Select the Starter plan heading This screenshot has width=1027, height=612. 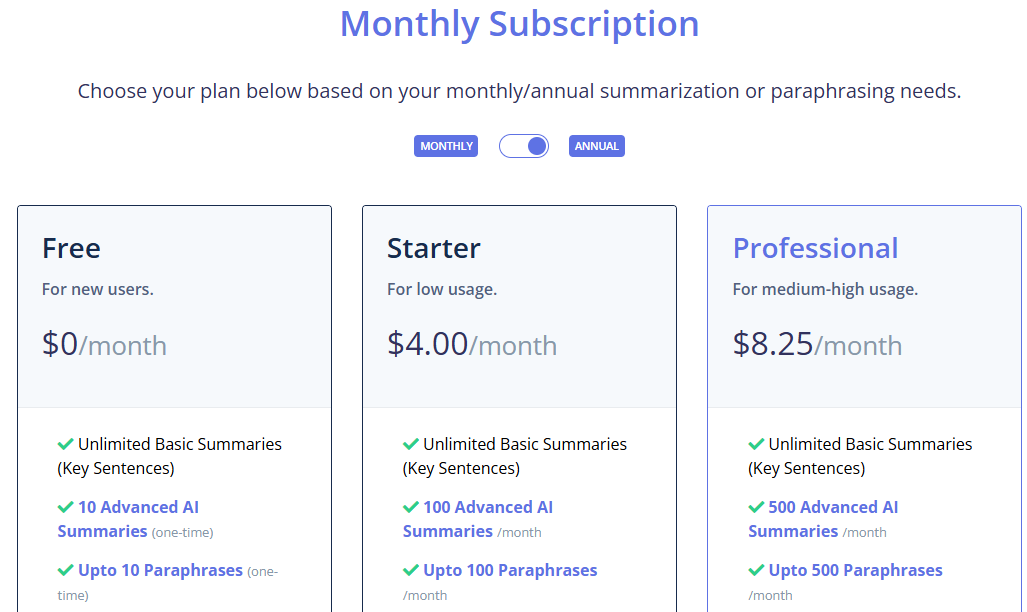434,248
